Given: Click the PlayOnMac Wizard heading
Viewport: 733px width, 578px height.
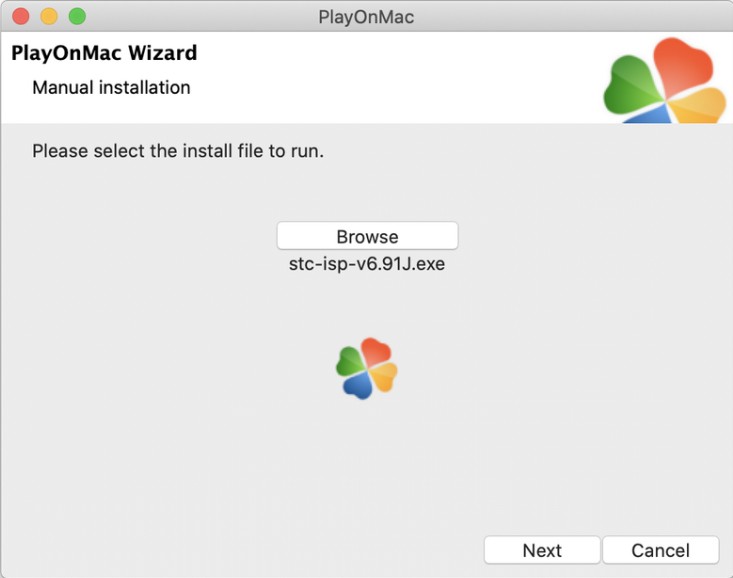Looking at the screenshot, I should (x=104, y=53).
